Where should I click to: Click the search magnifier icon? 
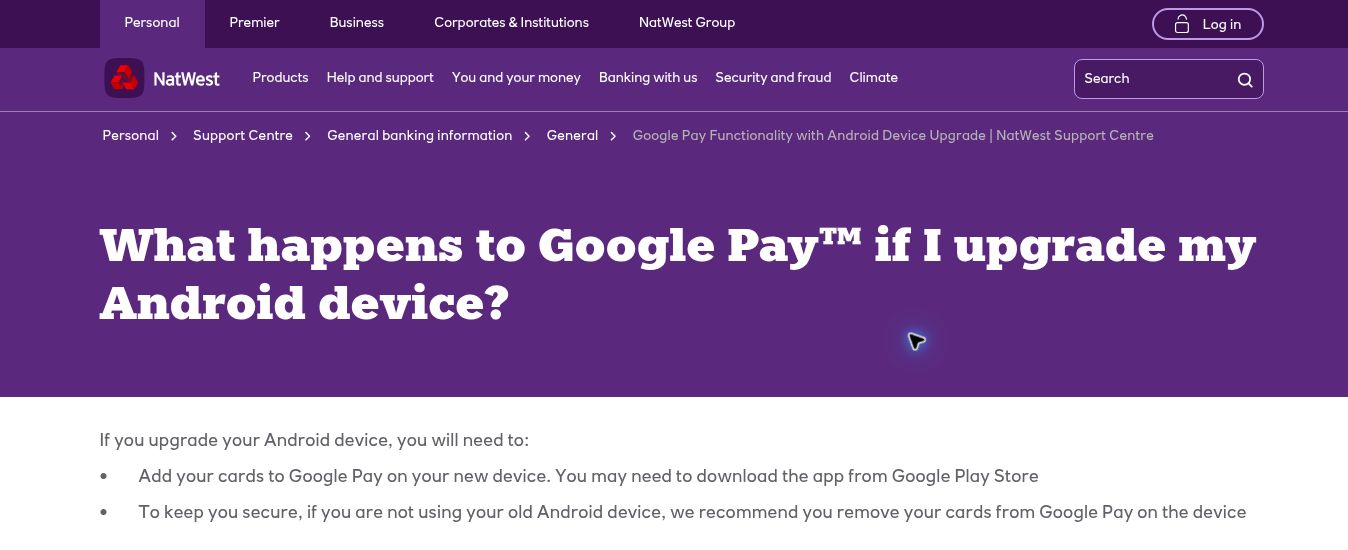[1245, 80]
